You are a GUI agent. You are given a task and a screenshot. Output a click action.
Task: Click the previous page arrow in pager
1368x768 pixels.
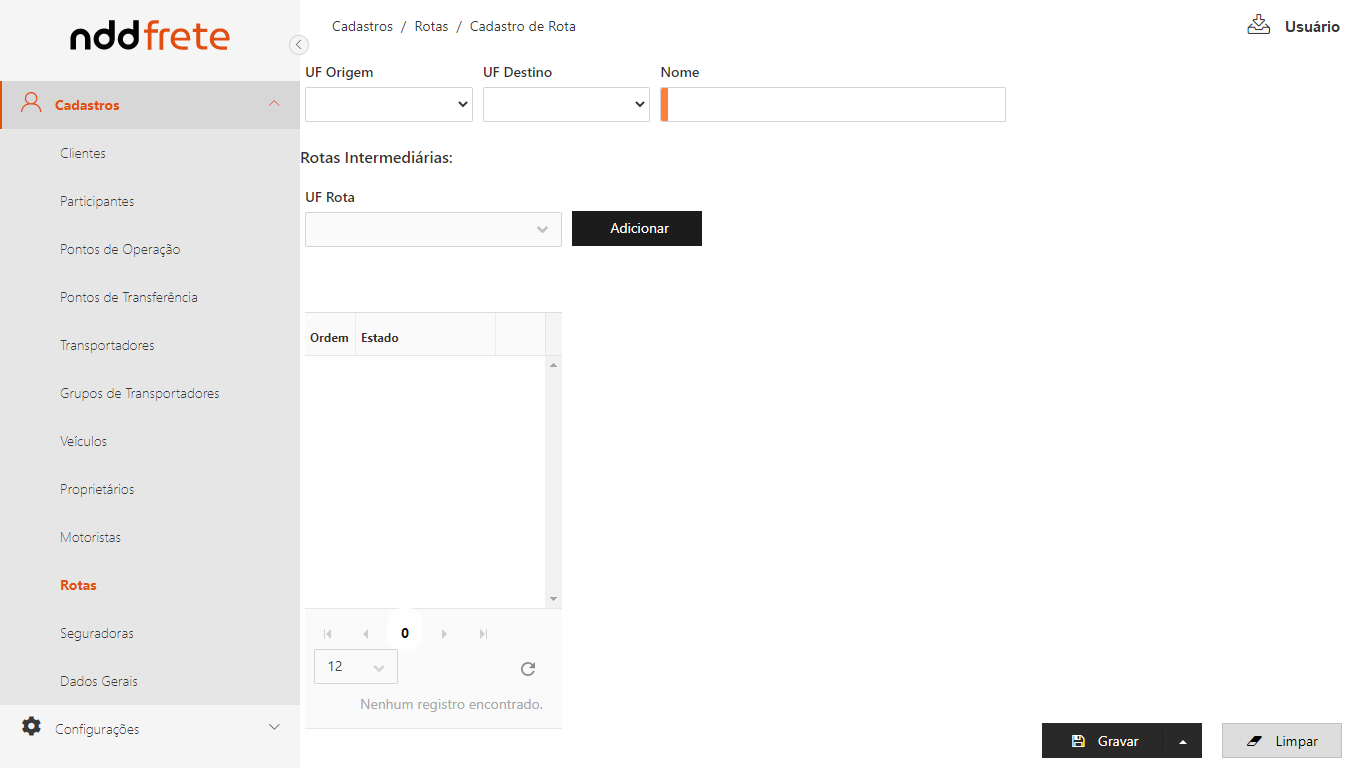pyautogui.click(x=366, y=634)
